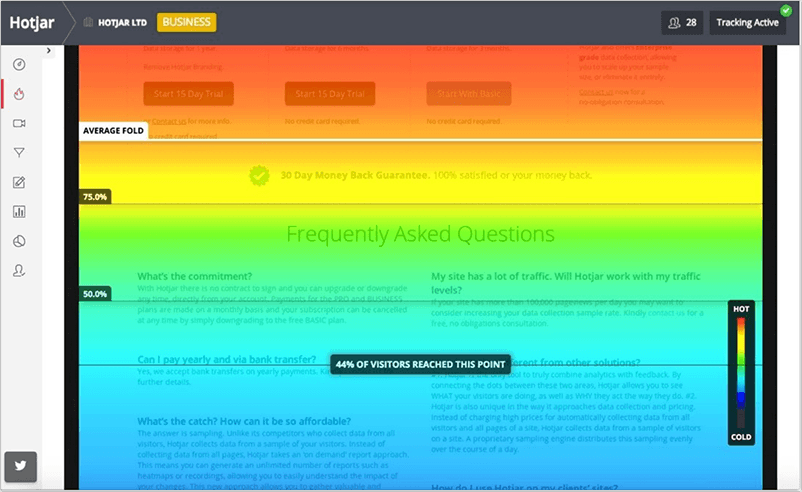Click the 50.0% scroll marker
Viewport: 802px width, 492px height.
pyautogui.click(x=95, y=294)
